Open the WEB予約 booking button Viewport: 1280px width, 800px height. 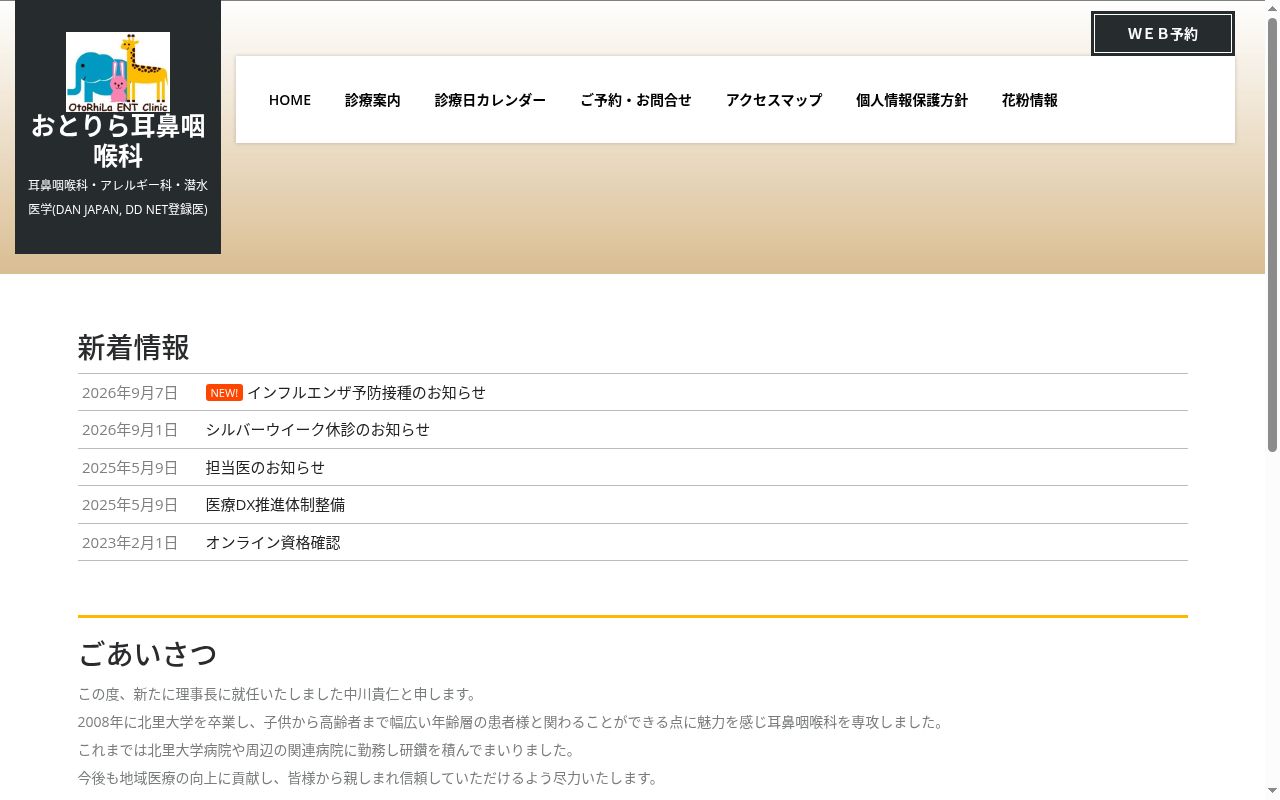(x=1162, y=34)
